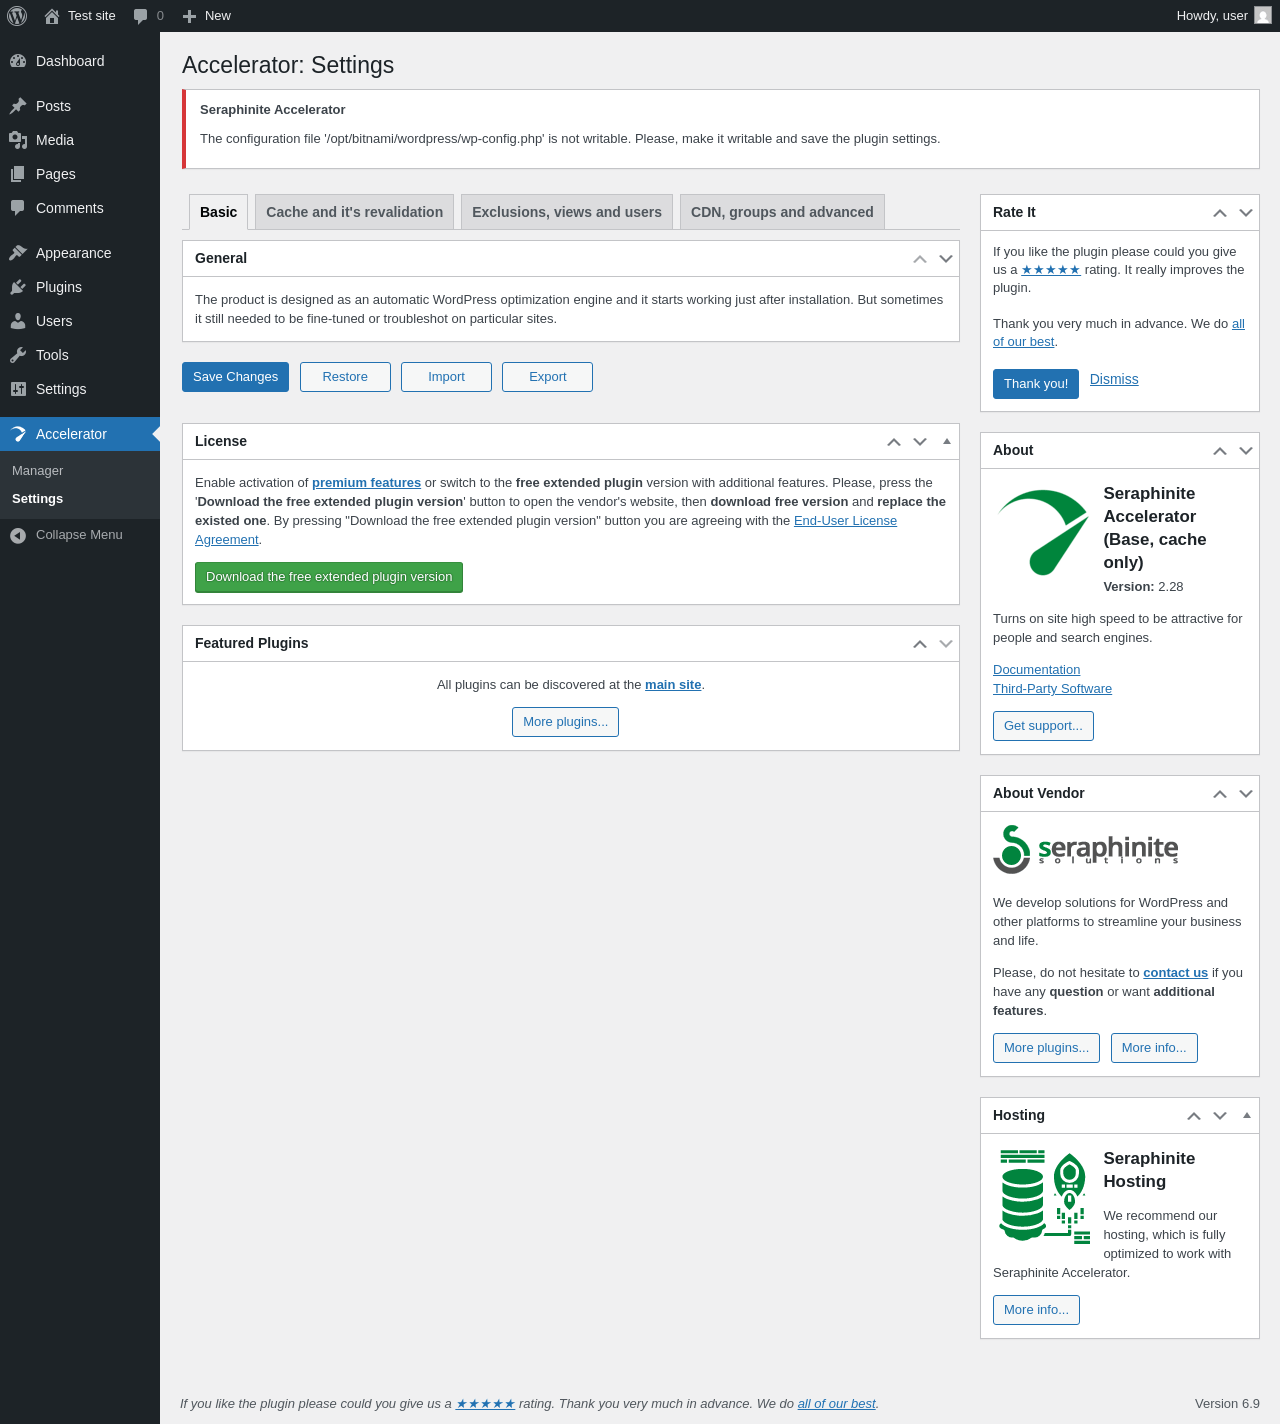Click the Posts pushpin icon
This screenshot has height=1424, width=1280.
(x=18, y=106)
